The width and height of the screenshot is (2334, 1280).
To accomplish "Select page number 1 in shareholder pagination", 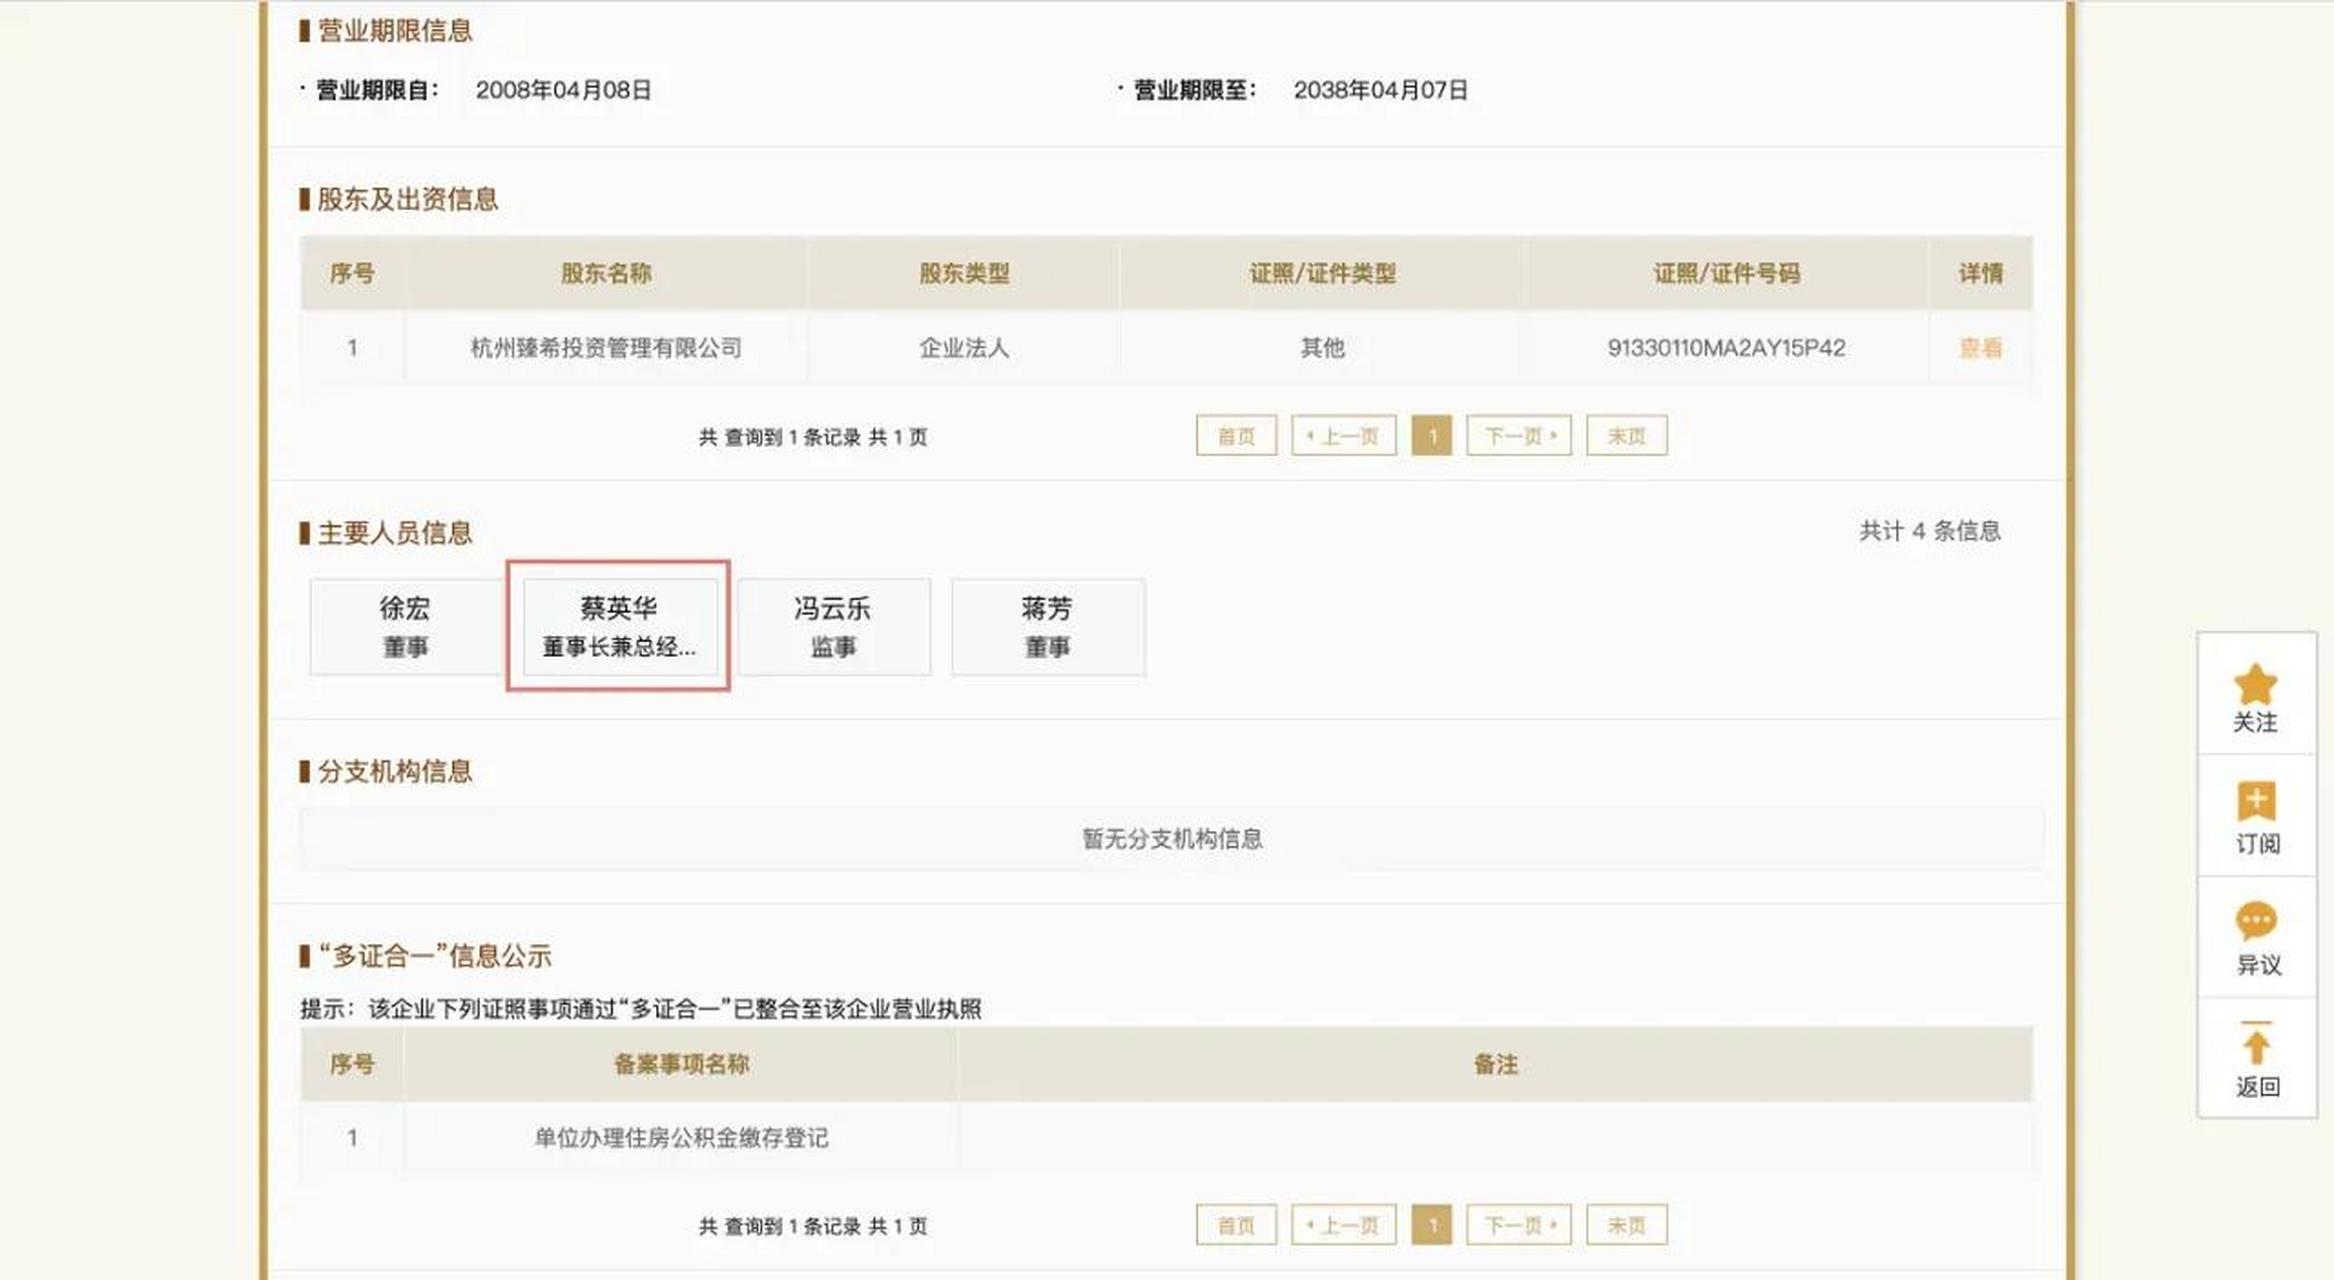I will pyautogui.click(x=1434, y=435).
